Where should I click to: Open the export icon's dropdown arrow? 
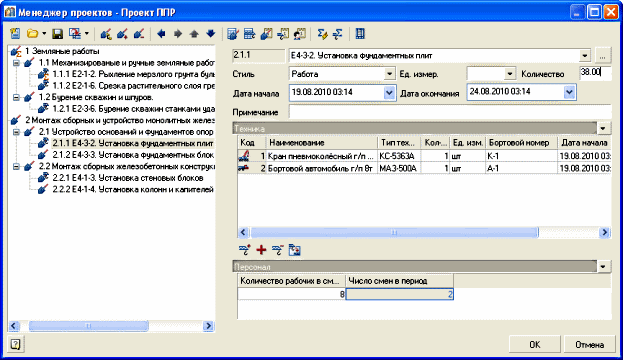tap(87, 34)
